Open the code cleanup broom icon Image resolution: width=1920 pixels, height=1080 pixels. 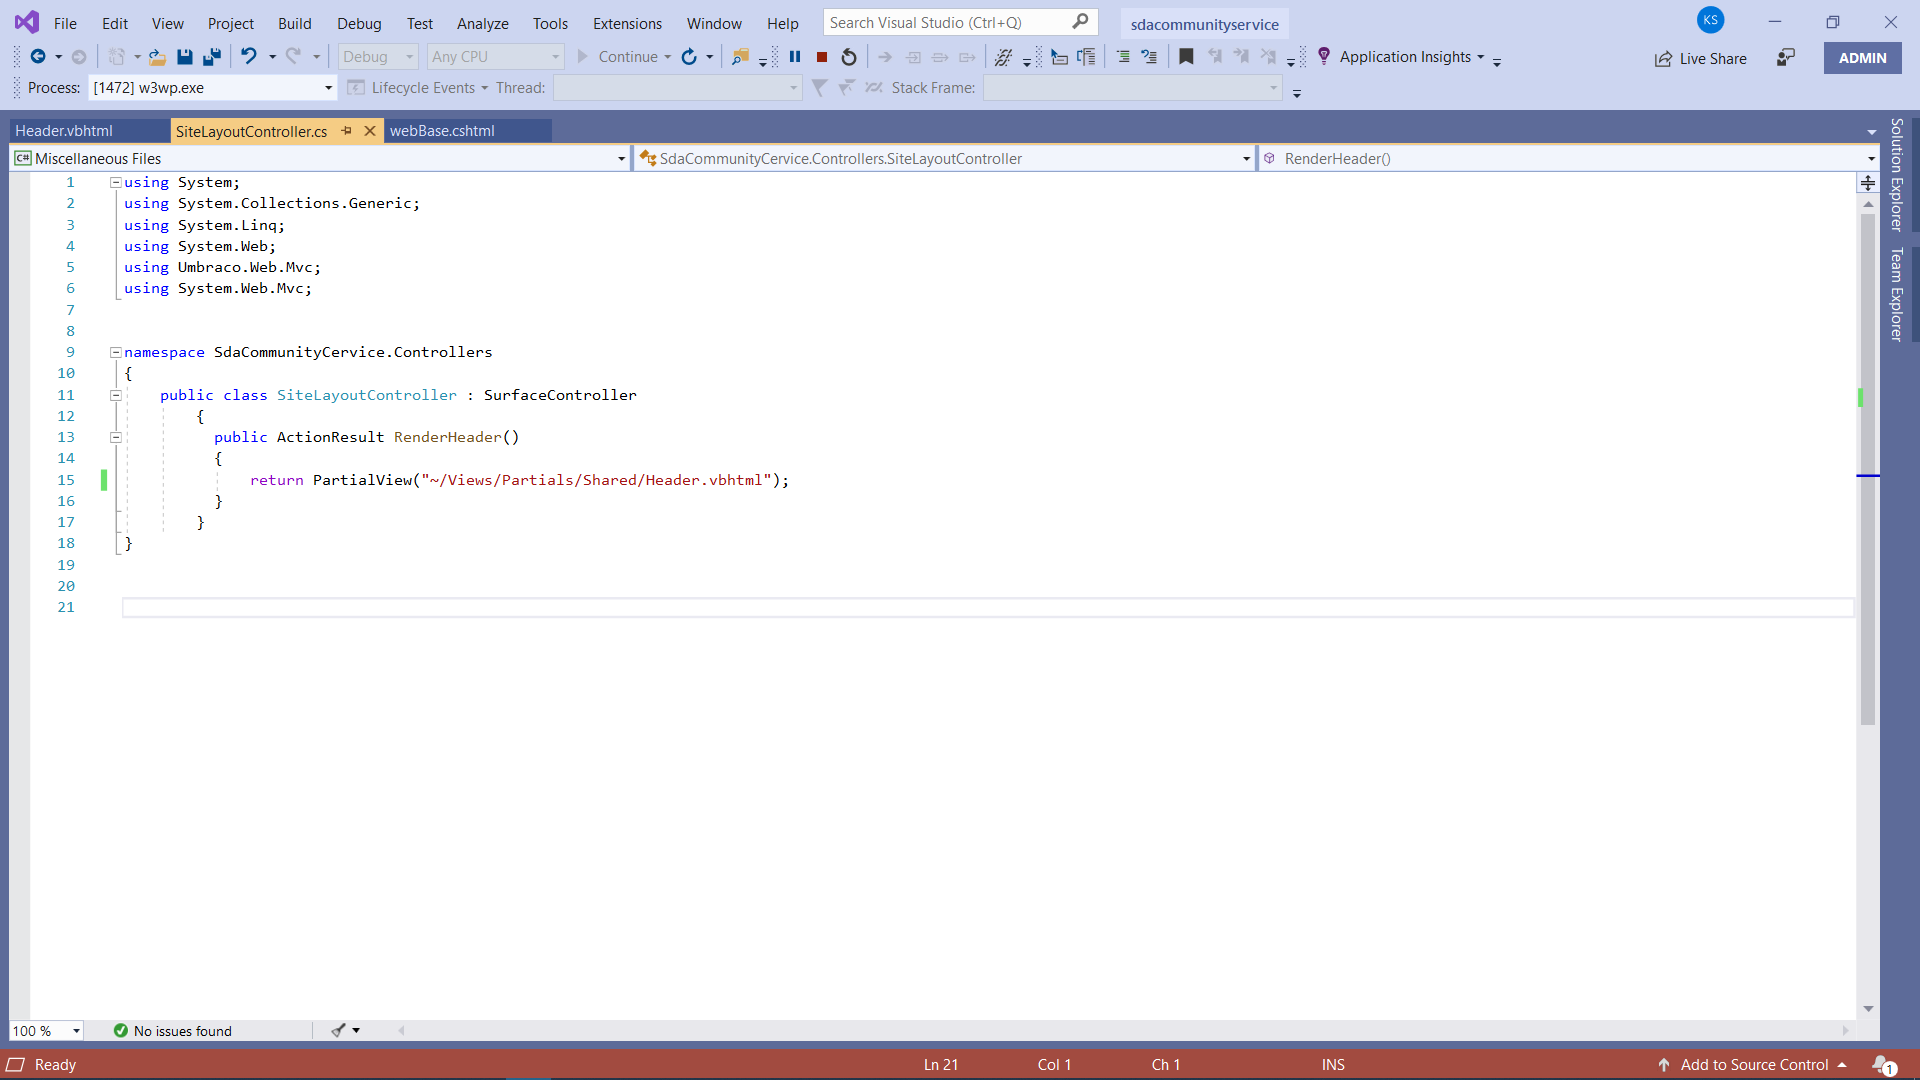coord(339,1031)
